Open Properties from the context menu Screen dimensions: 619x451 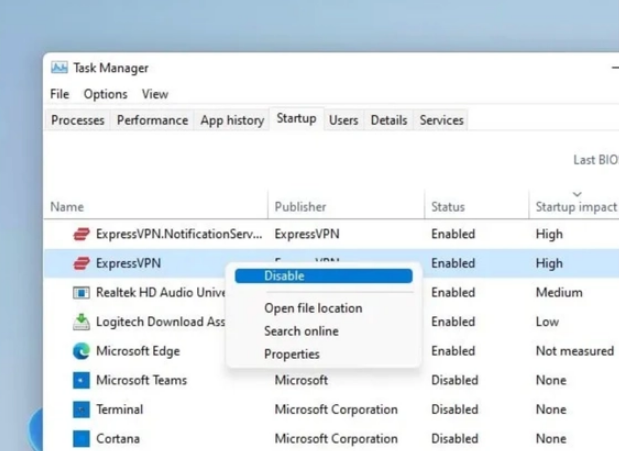[x=292, y=354]
